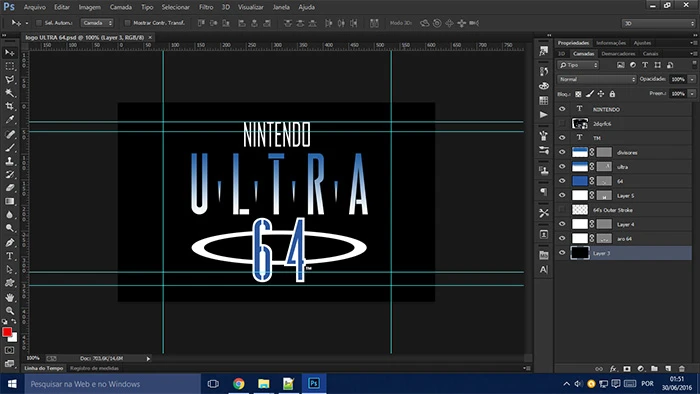This screenshot has width=700, height=394.
Task: Open the Tipo layer filter dropdown
Action: pyautogui.click(x=578, y=65)
